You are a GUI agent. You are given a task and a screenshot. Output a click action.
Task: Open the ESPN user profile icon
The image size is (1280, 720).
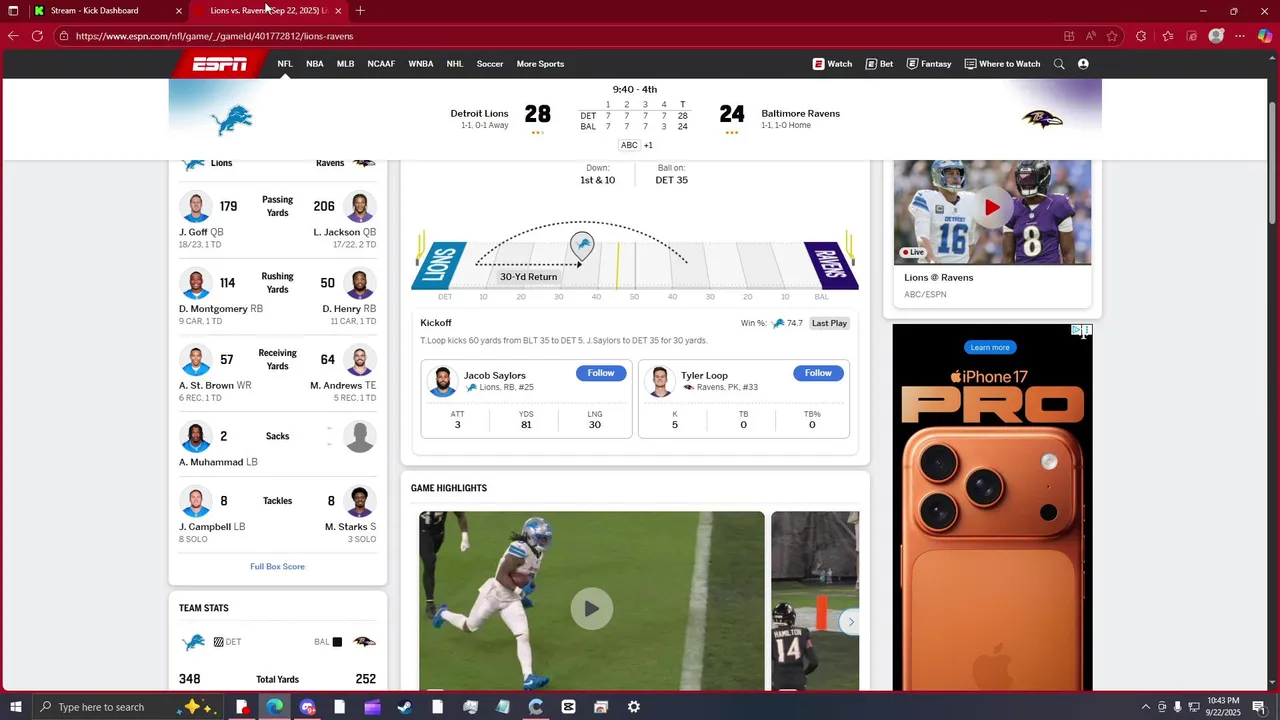1083,64
